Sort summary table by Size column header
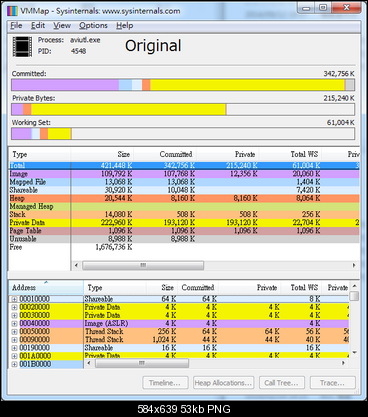368x417 pixels. click(102, 154)
